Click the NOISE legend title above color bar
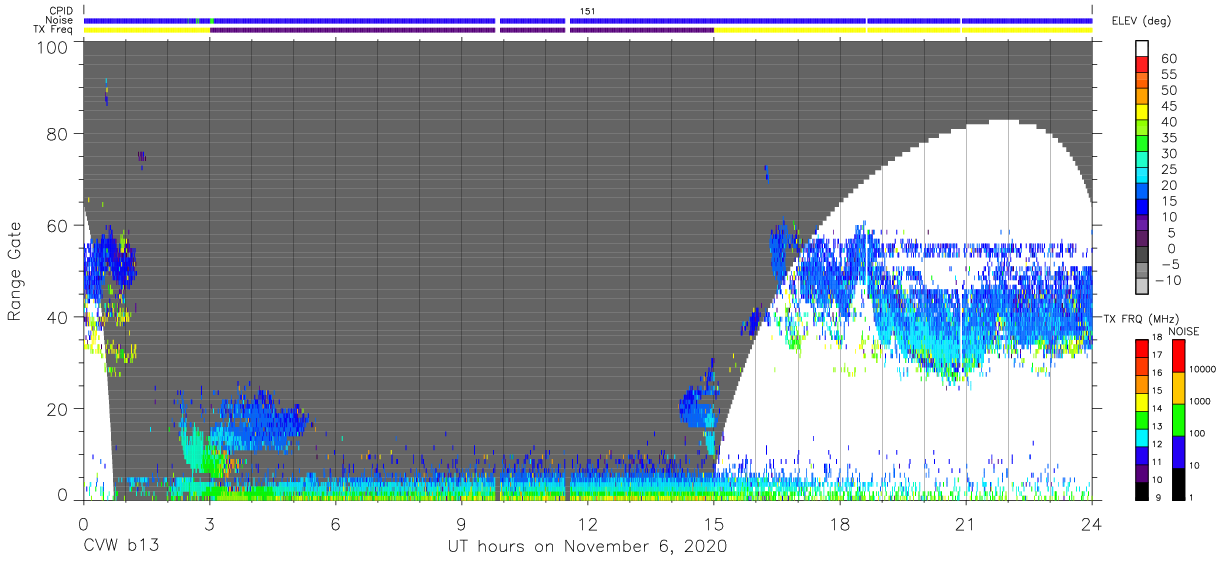 click(x=1184, y=331)
